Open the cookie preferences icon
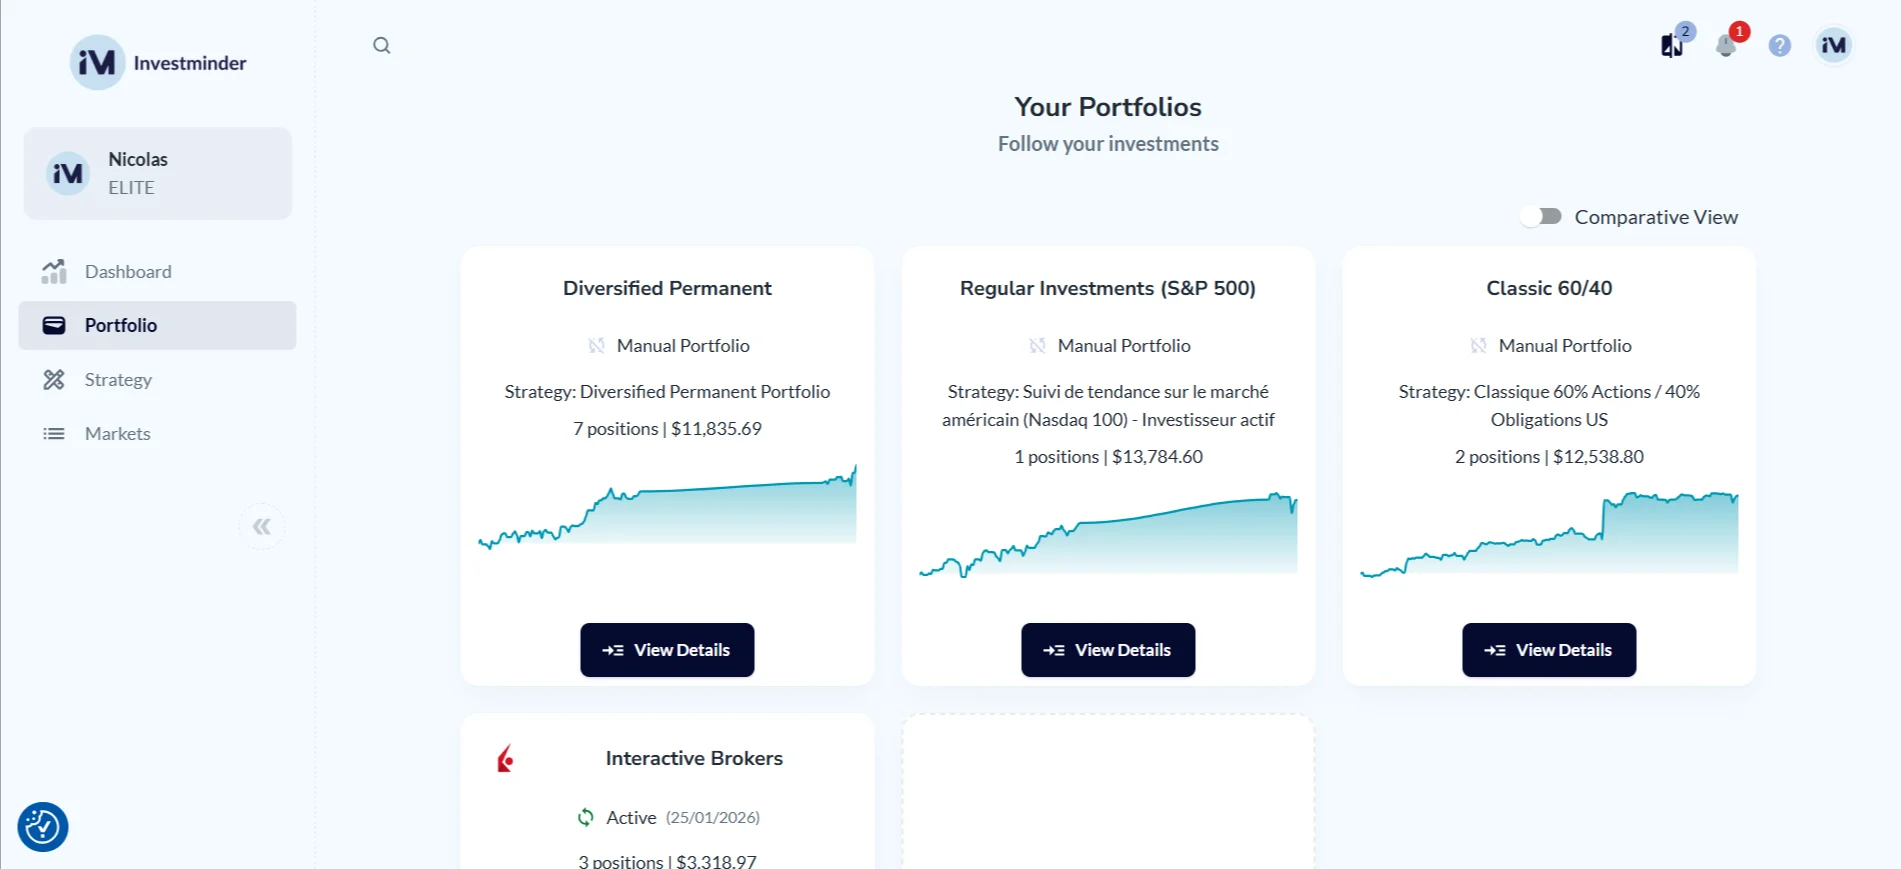Screen dimensions: 1901x869 tap(43, 827)
